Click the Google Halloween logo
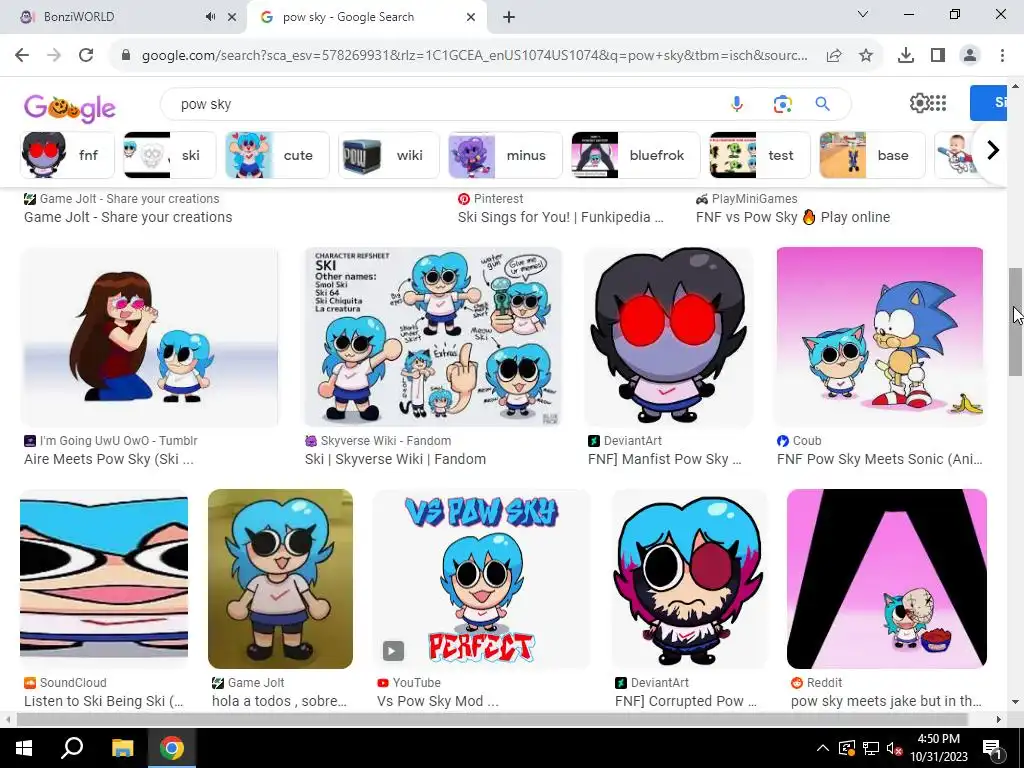 click(x=70, y=108)
